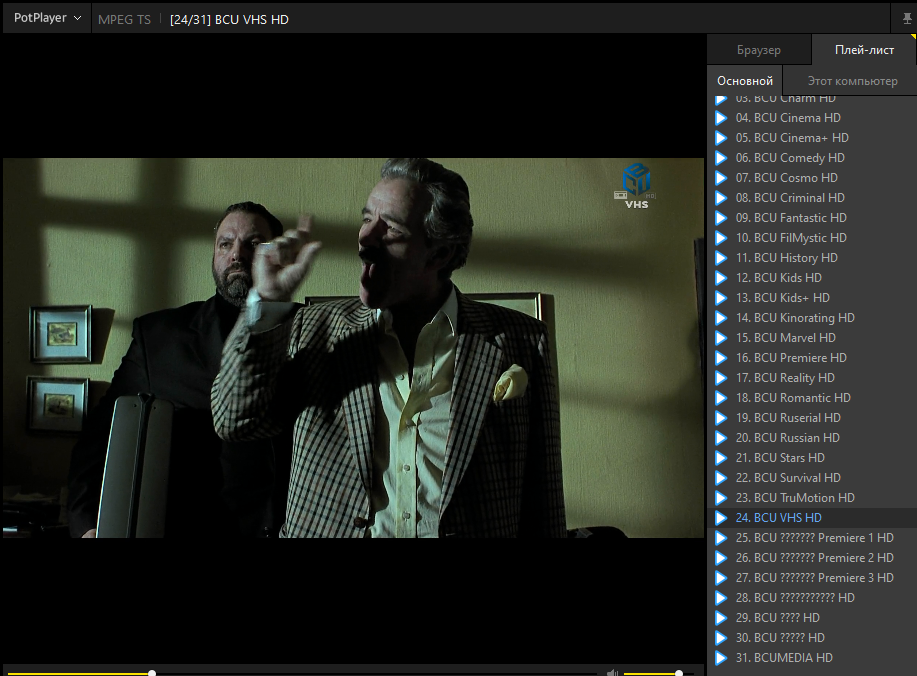
Task: Click the play icon beside BCU Premiere HD
Action: pyautogui.click(x=721, y=358)
